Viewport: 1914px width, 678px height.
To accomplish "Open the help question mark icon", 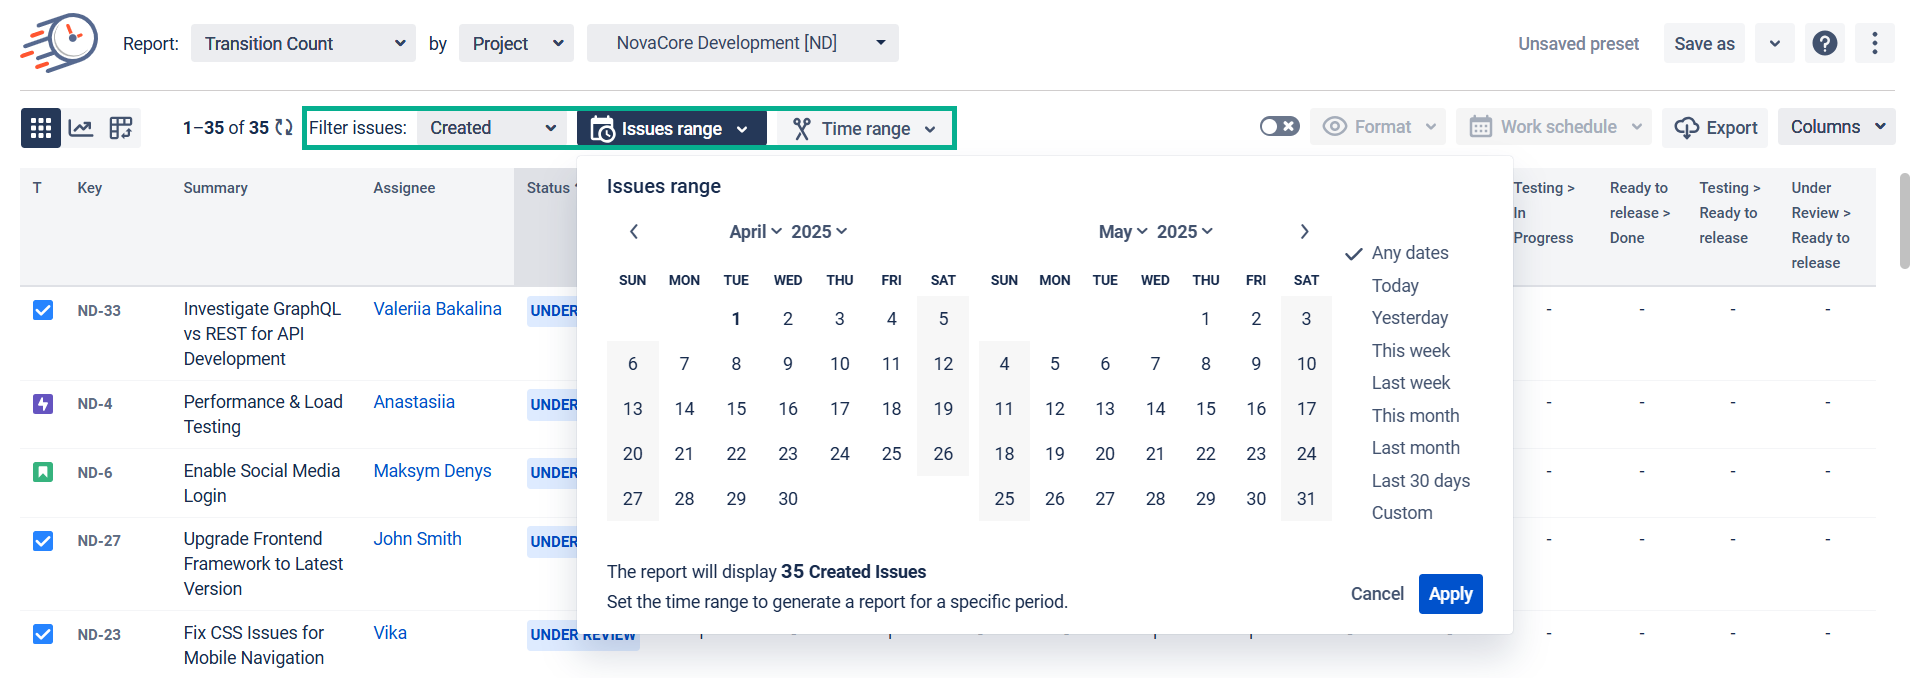I will [x=1824, y=44].
